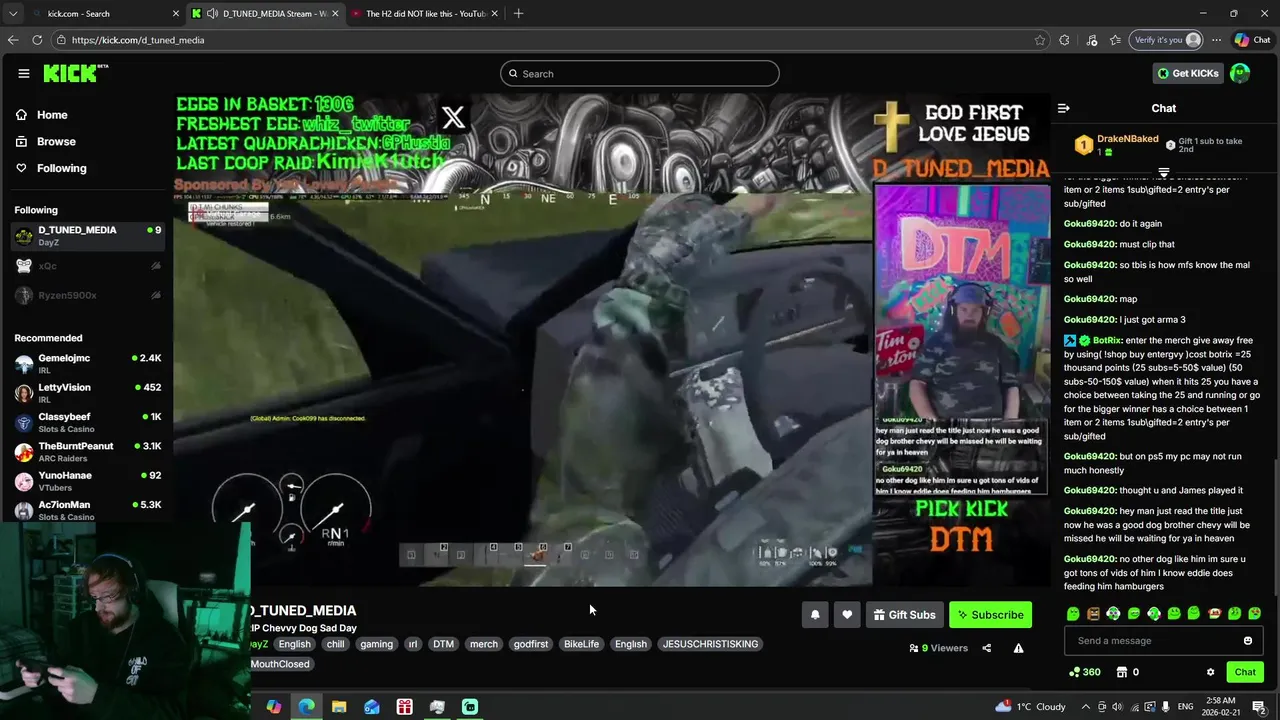Open the Get KICKs purchase button

point(1188,73)
